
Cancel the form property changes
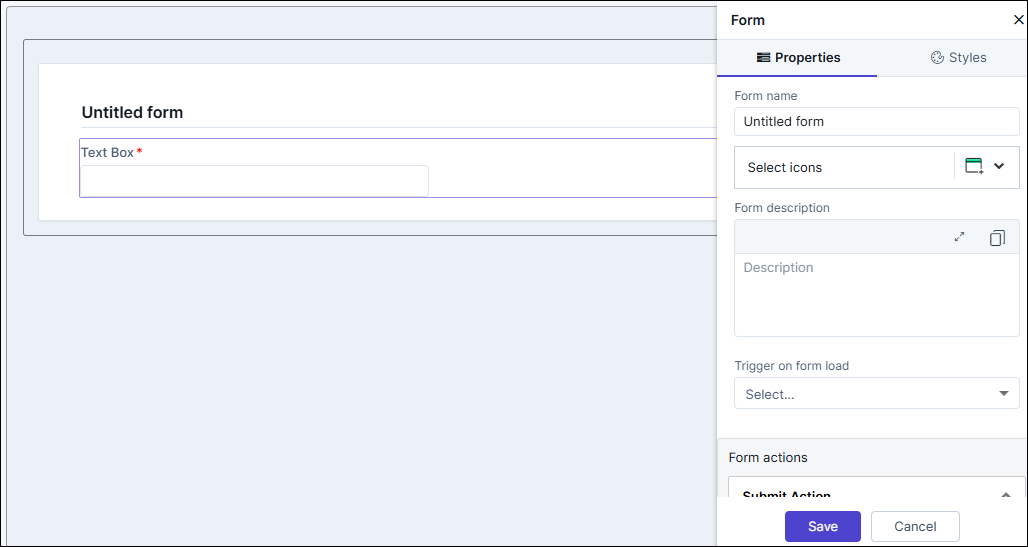pos(915,526)
